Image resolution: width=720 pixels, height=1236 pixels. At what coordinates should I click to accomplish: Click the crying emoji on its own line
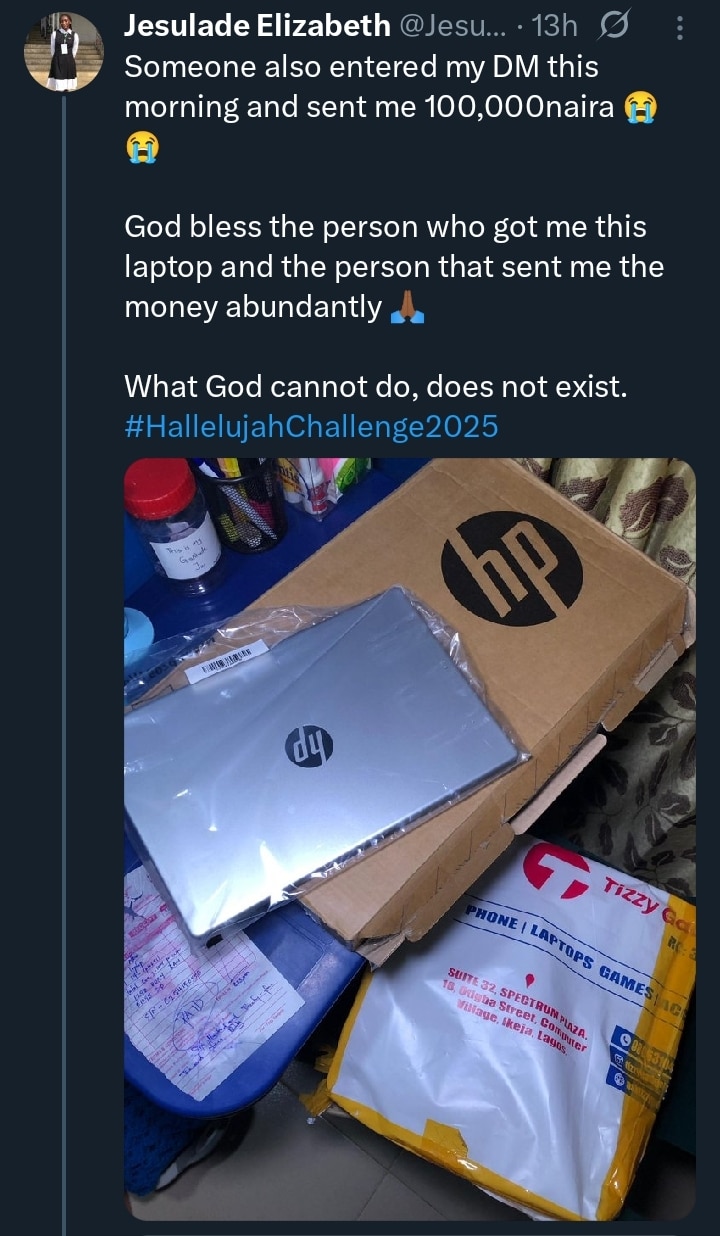pos(141,149)
